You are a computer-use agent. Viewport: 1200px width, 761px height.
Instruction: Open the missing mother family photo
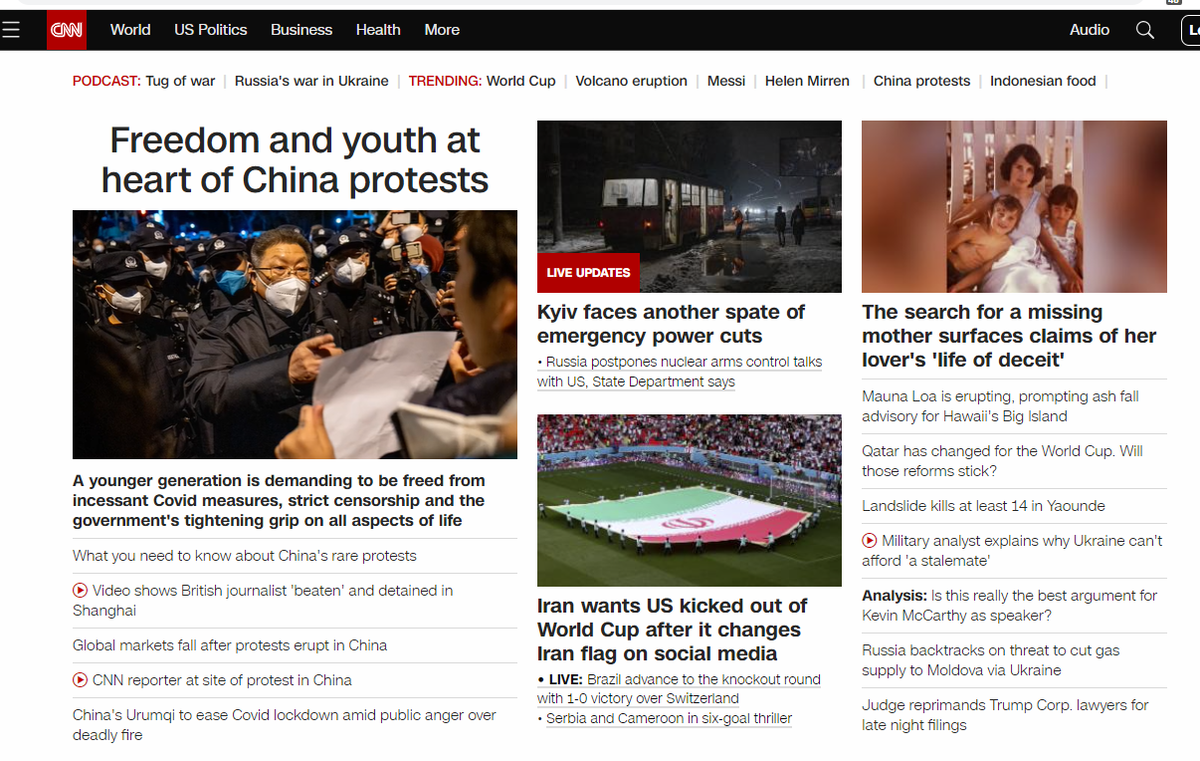[1014, 206]
